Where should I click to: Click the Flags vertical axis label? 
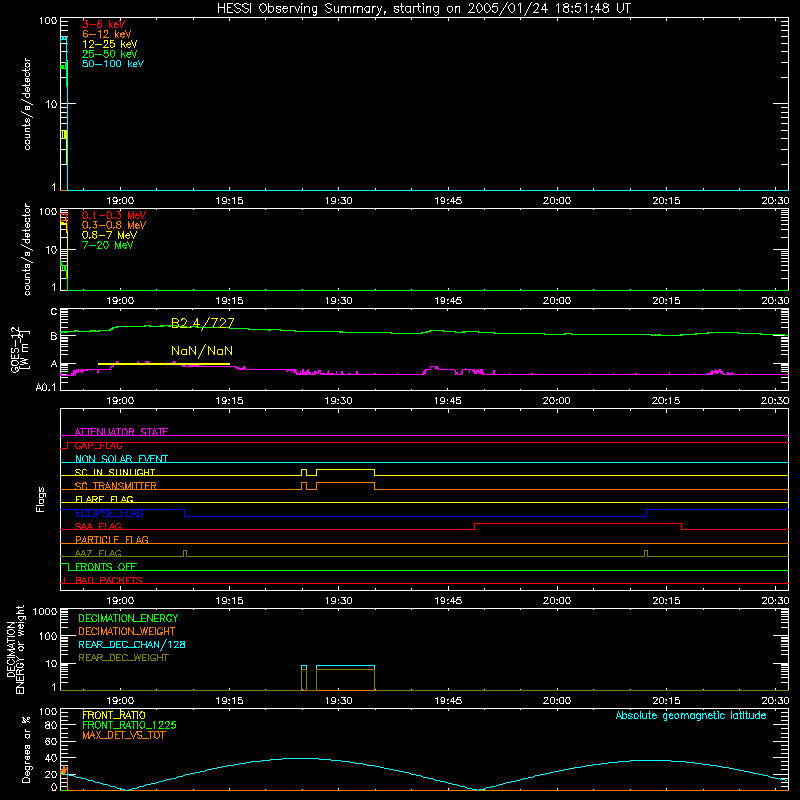[x=41, y=499]
